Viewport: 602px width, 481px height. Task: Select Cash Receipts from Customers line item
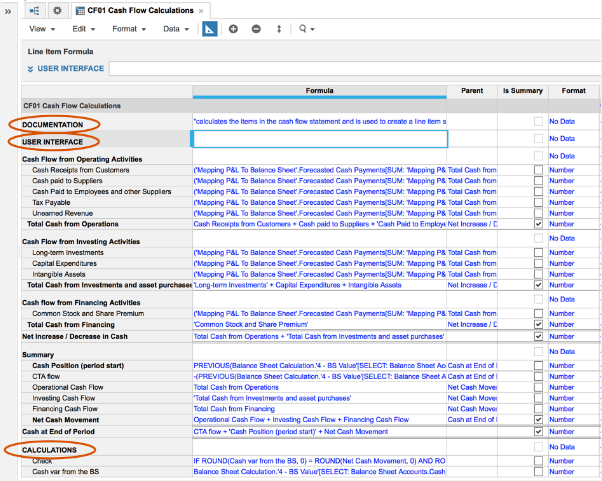[x=107, y=170]
